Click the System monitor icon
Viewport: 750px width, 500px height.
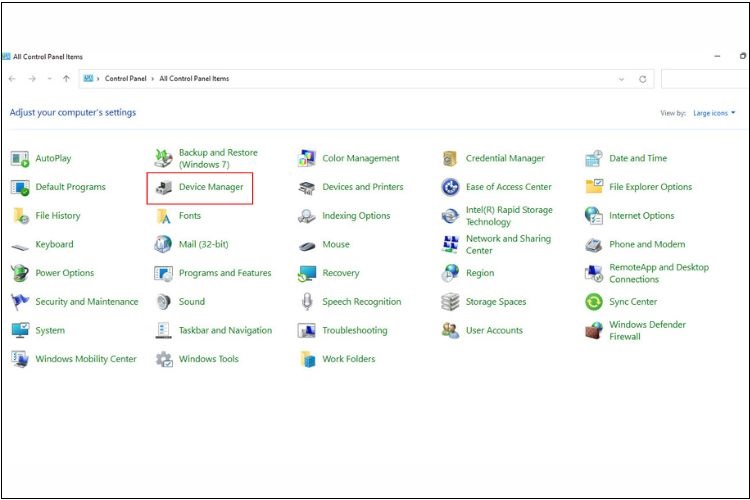coord(20,330)
